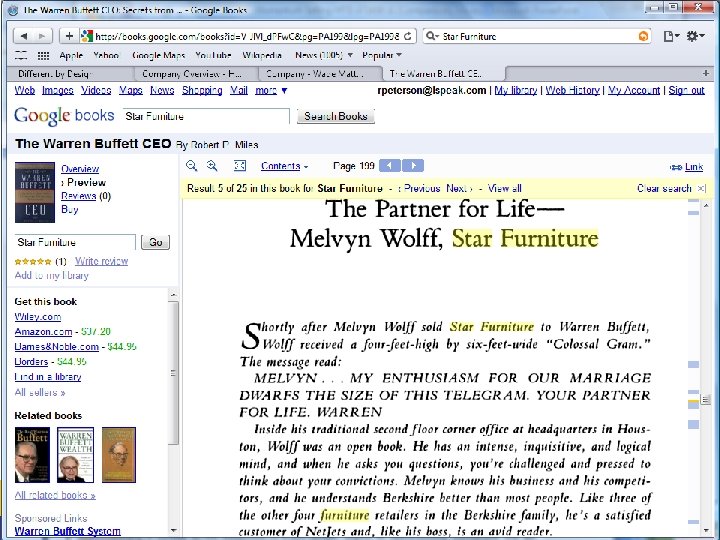The height and width of the screenshot is (540, 720).
Task: Reload the page with the refresh icon
Action: click(408, 36)
